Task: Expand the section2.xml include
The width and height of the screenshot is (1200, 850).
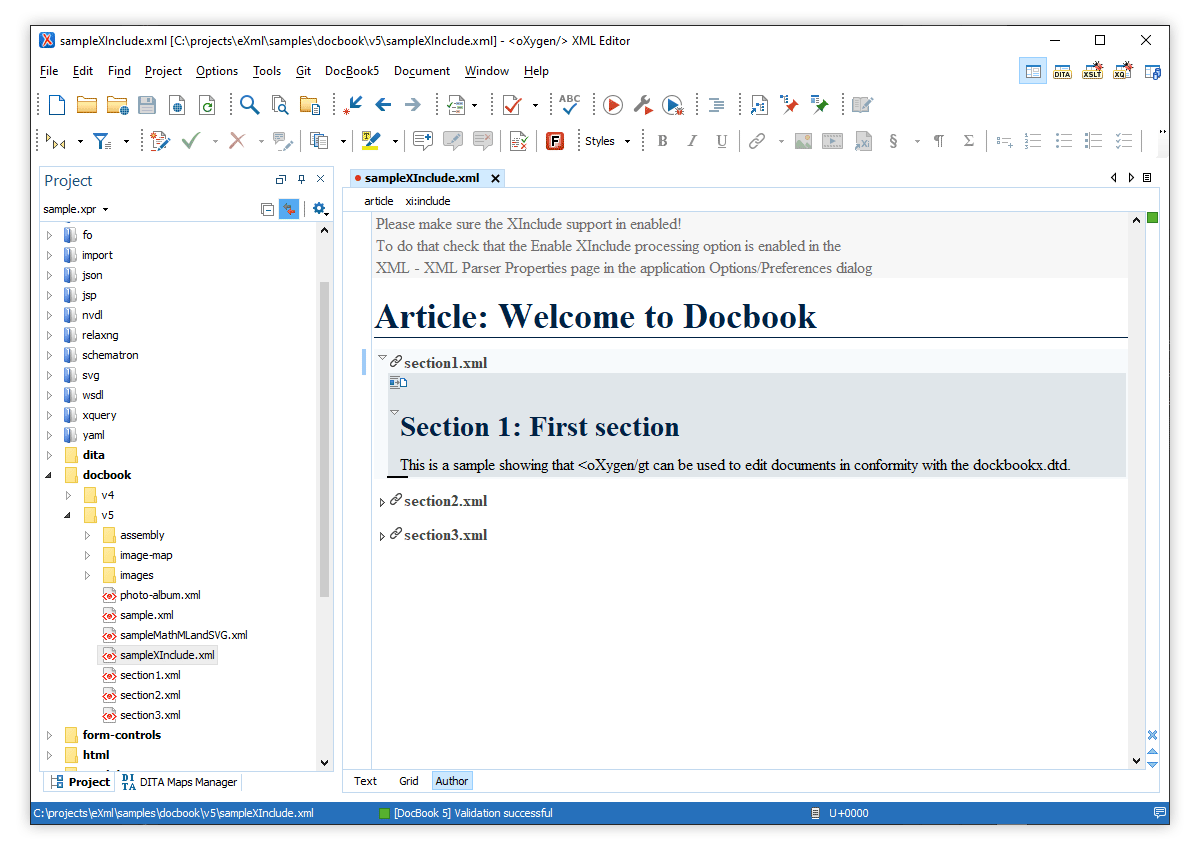Action: 382,502
